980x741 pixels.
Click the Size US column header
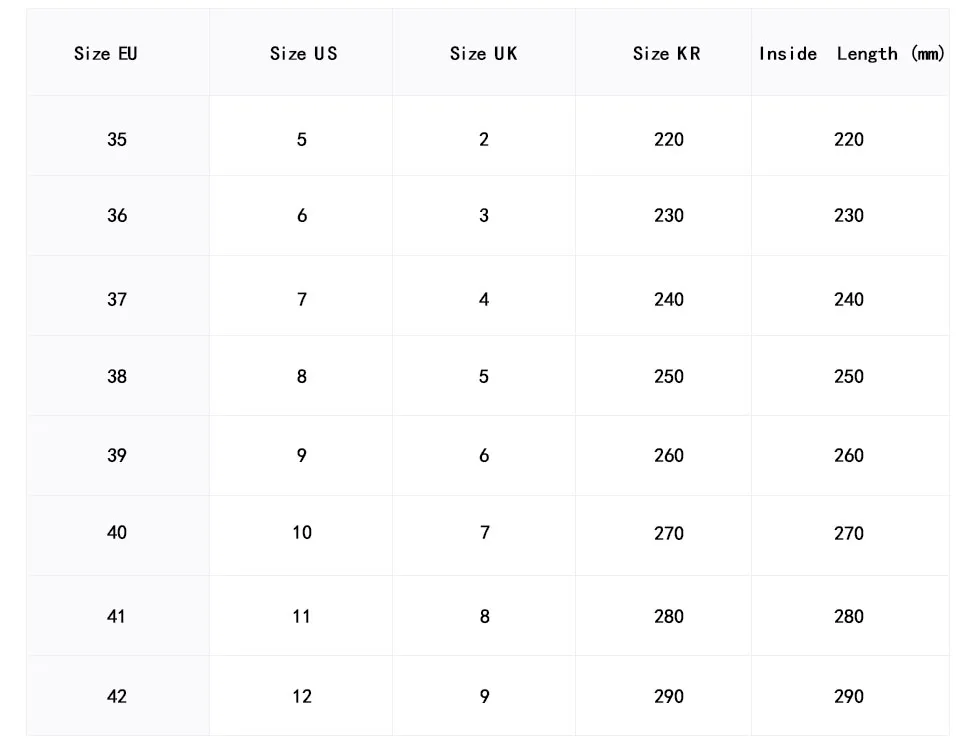tap(303, 54)
